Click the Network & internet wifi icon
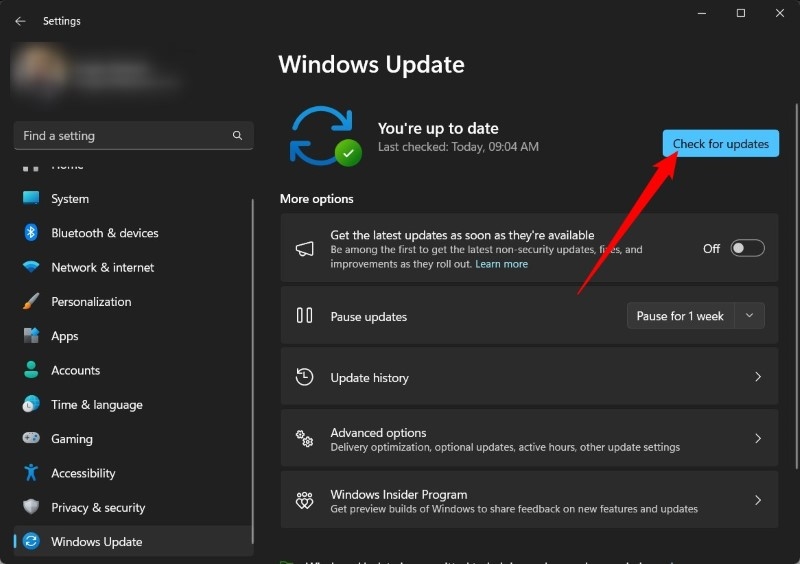The image size is (800, 564). click(31, 267)
